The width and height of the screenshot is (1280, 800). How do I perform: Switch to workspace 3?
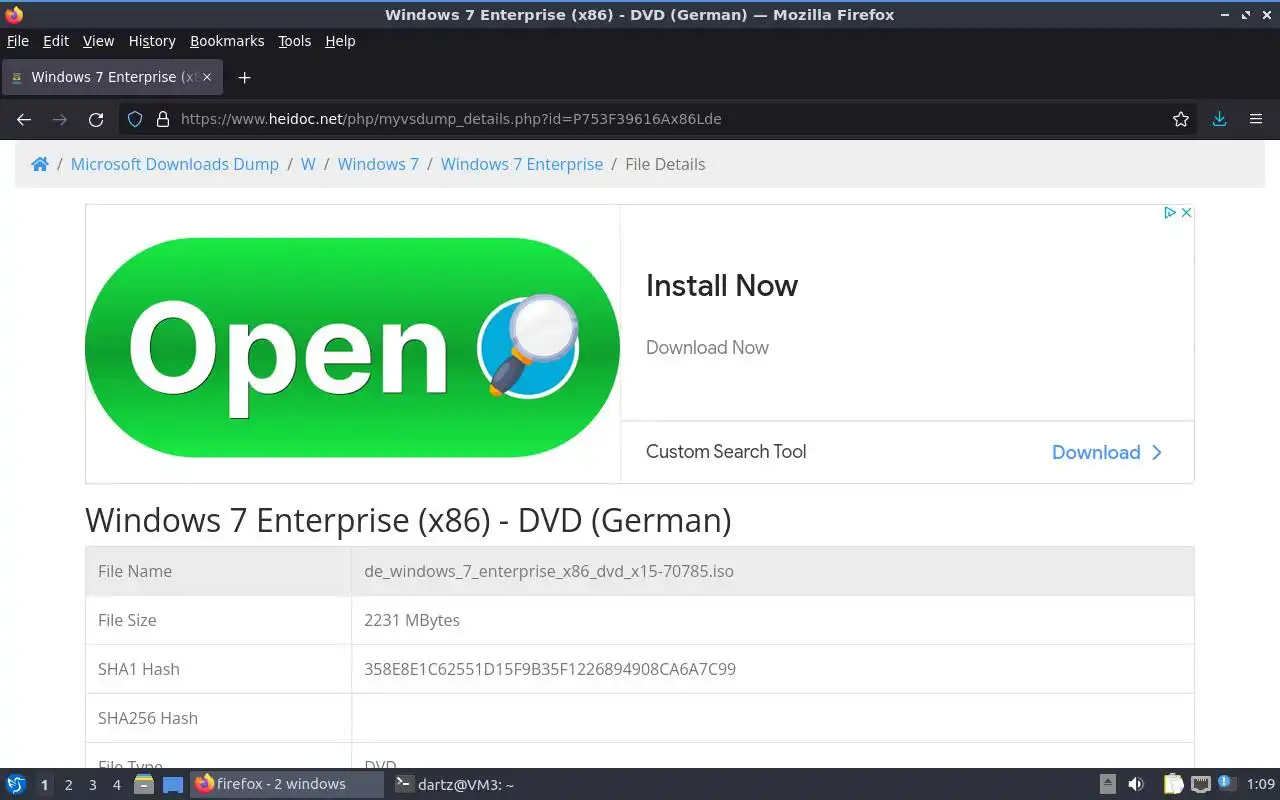(x=92, y=785)
